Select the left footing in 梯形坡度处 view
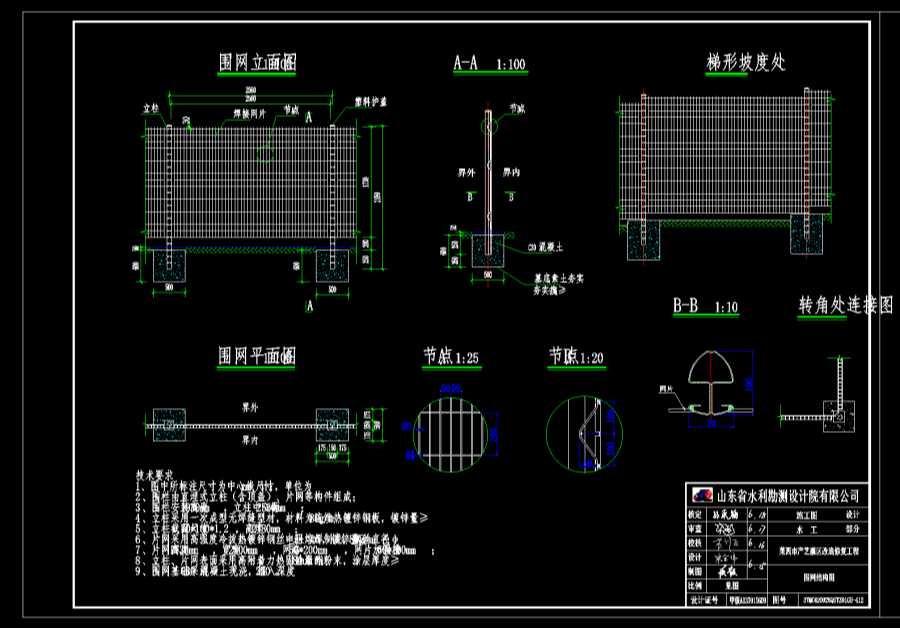The height and width of the screenshot is (628, 900). (643, 241)
